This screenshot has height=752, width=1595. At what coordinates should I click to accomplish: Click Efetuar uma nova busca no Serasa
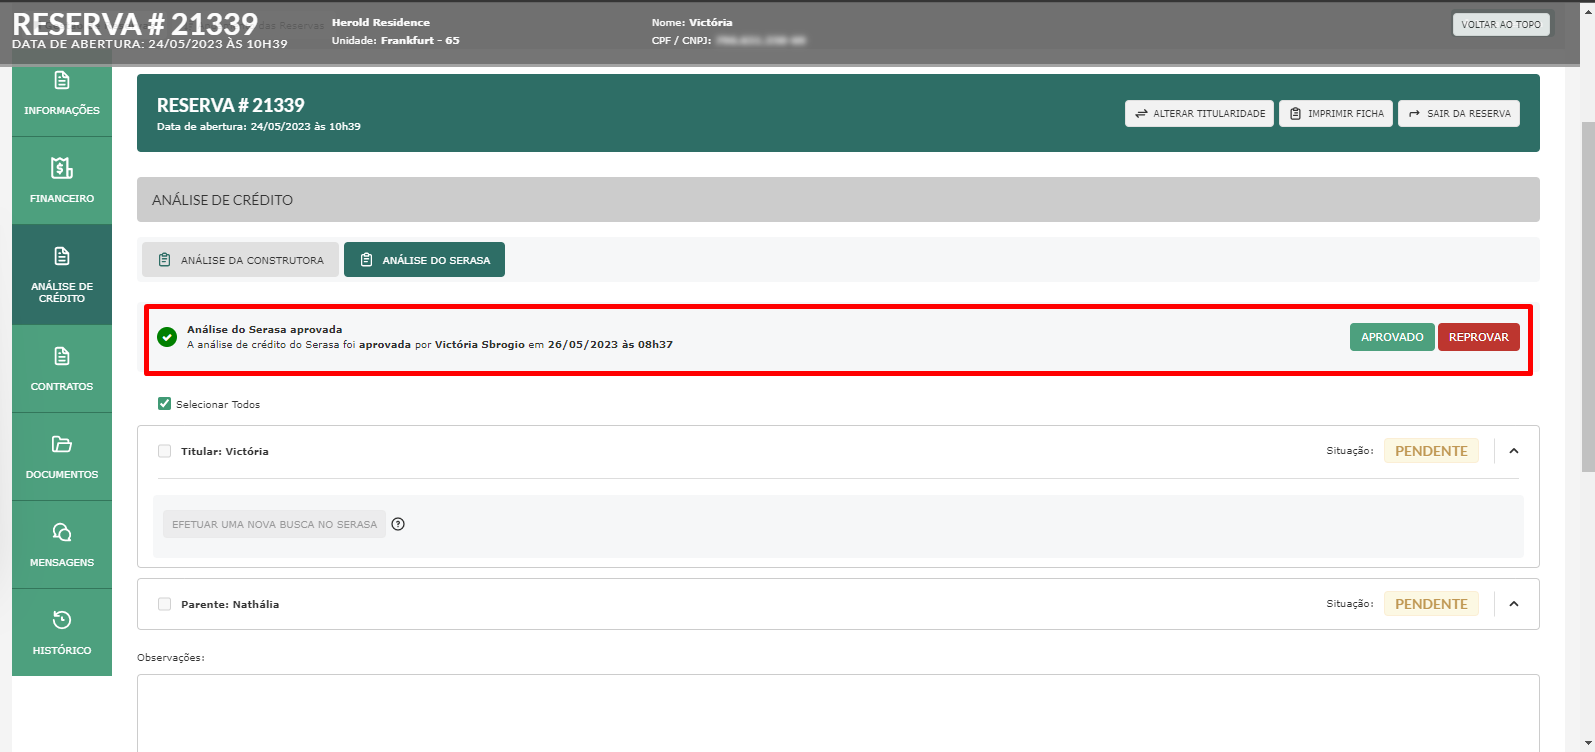point(274,524)
